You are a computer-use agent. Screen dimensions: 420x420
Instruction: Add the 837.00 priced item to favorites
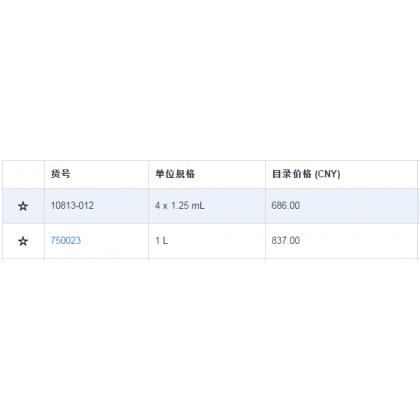[x=23, y=241]
